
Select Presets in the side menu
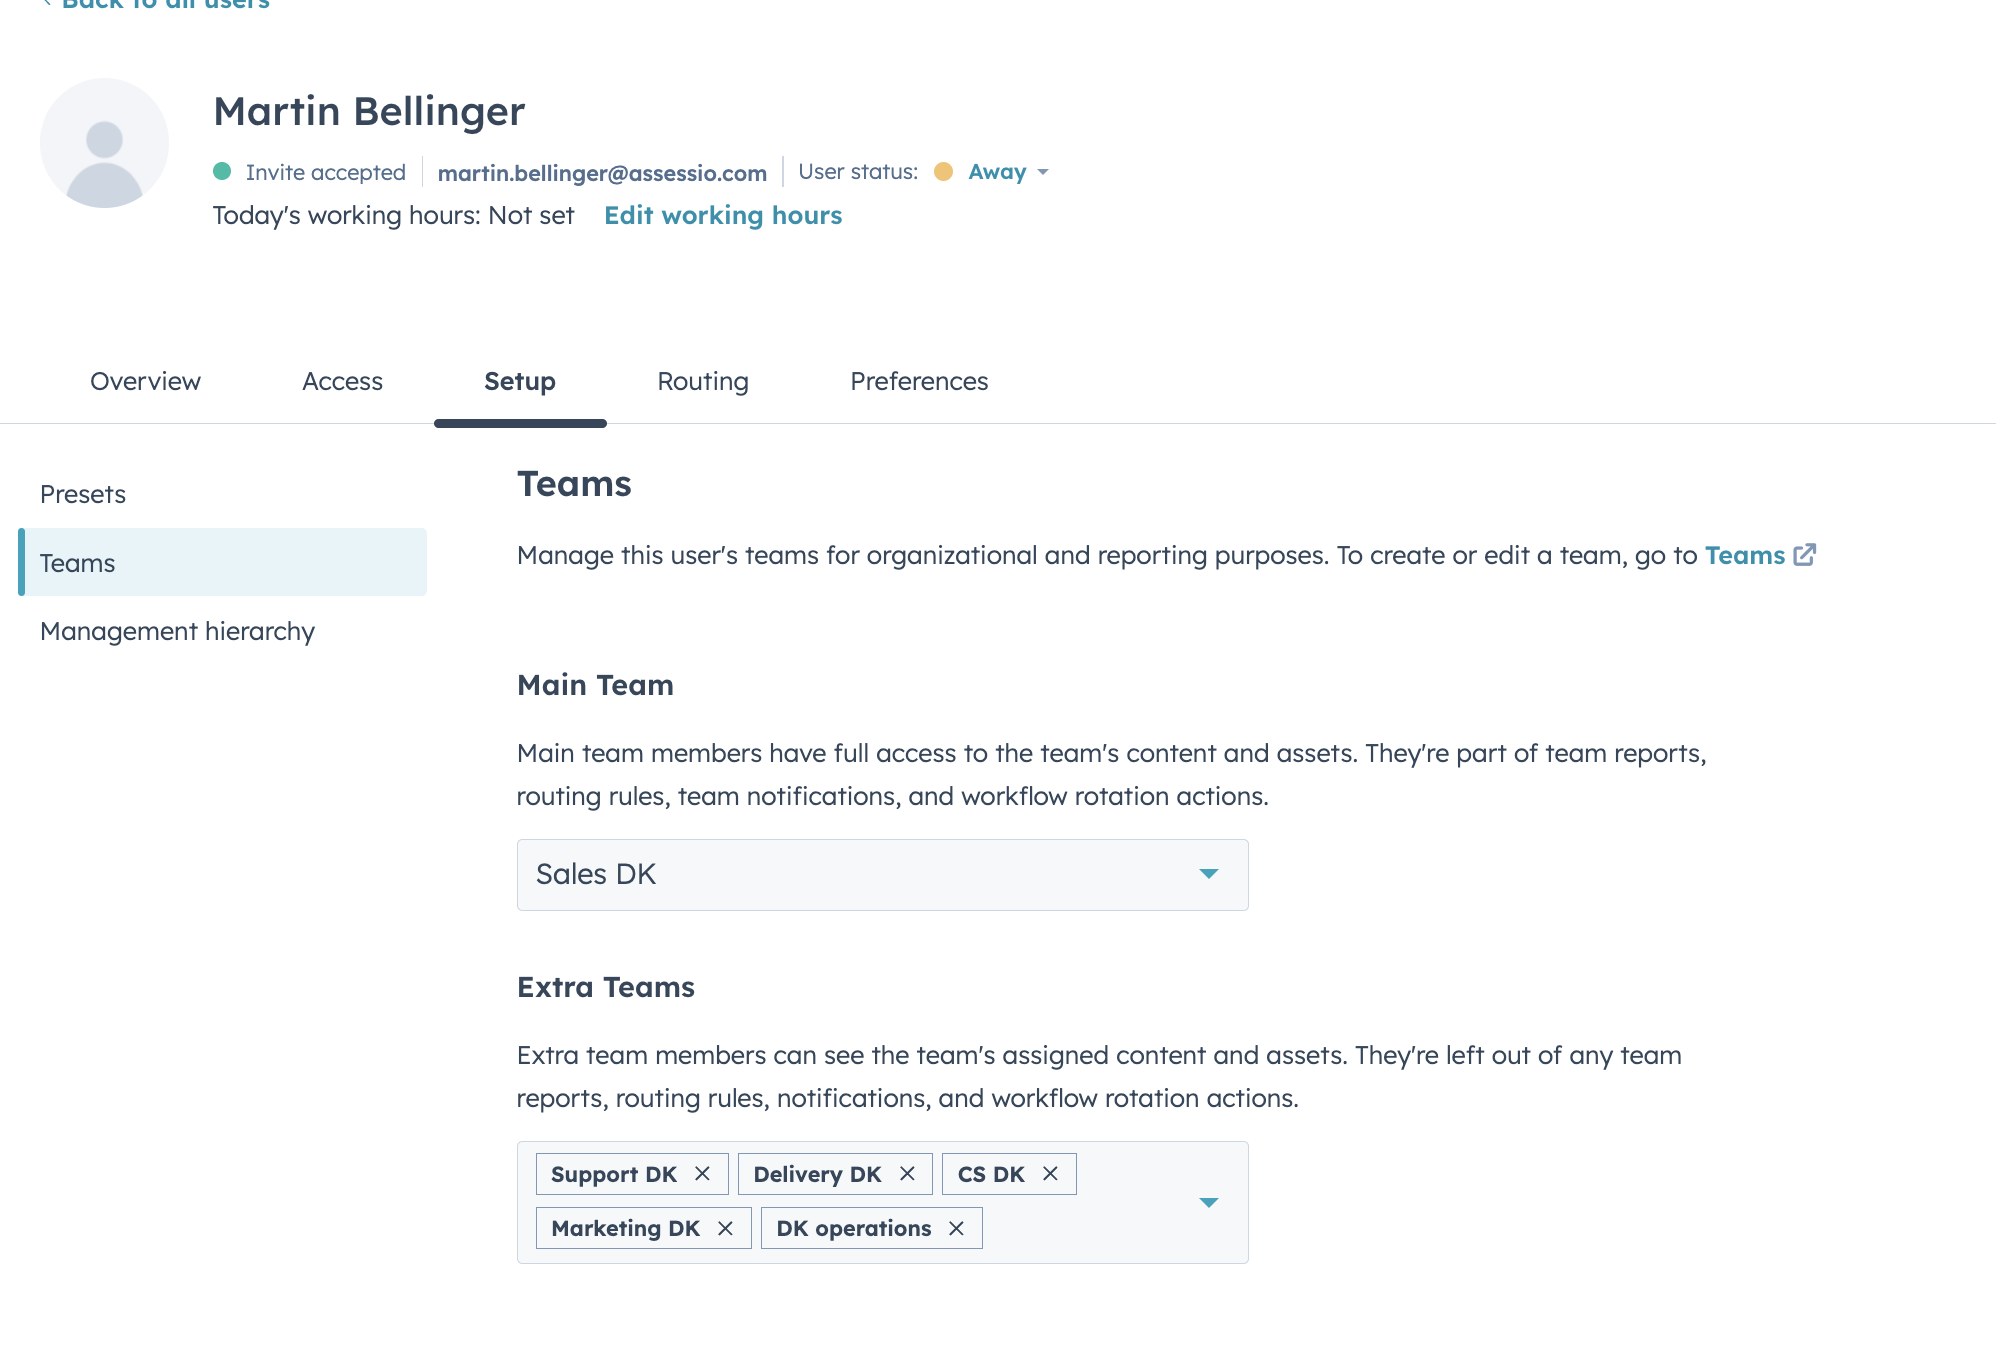coord(83,494)
